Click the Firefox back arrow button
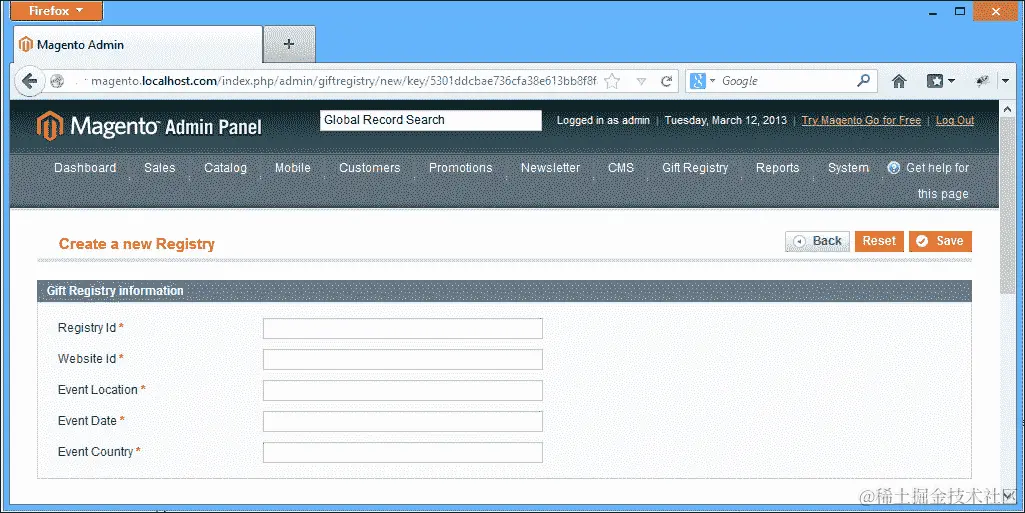 coord(28,81)
